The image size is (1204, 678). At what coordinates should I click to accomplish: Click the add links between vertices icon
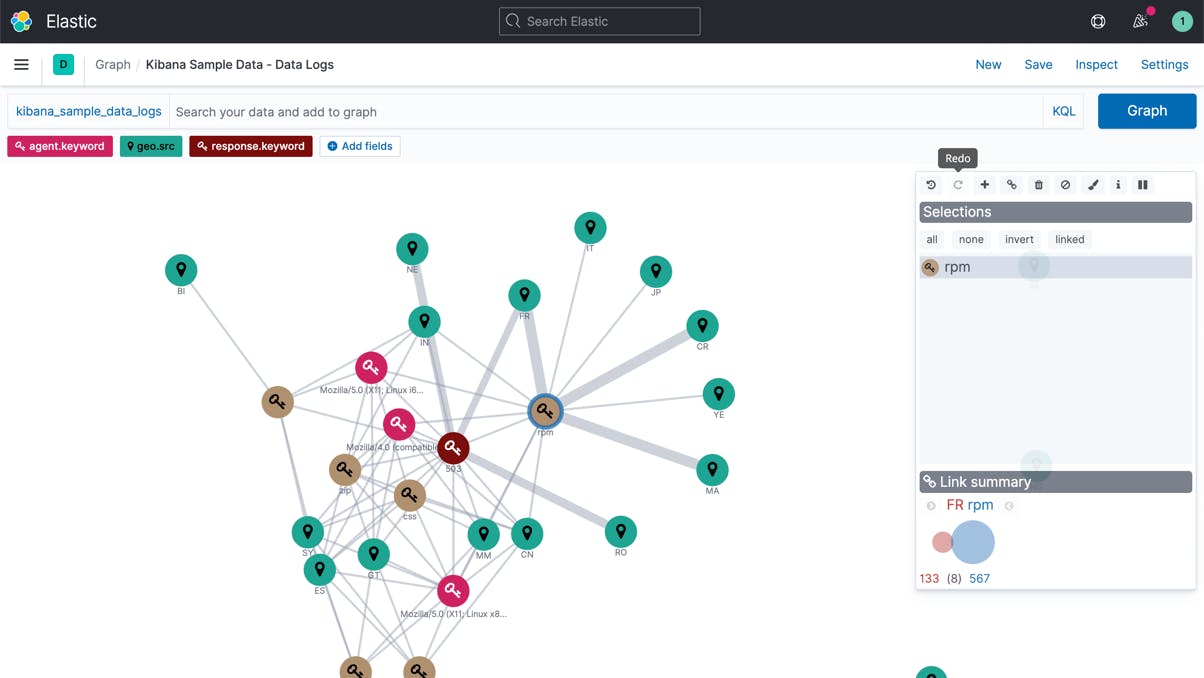[1012, 185]
